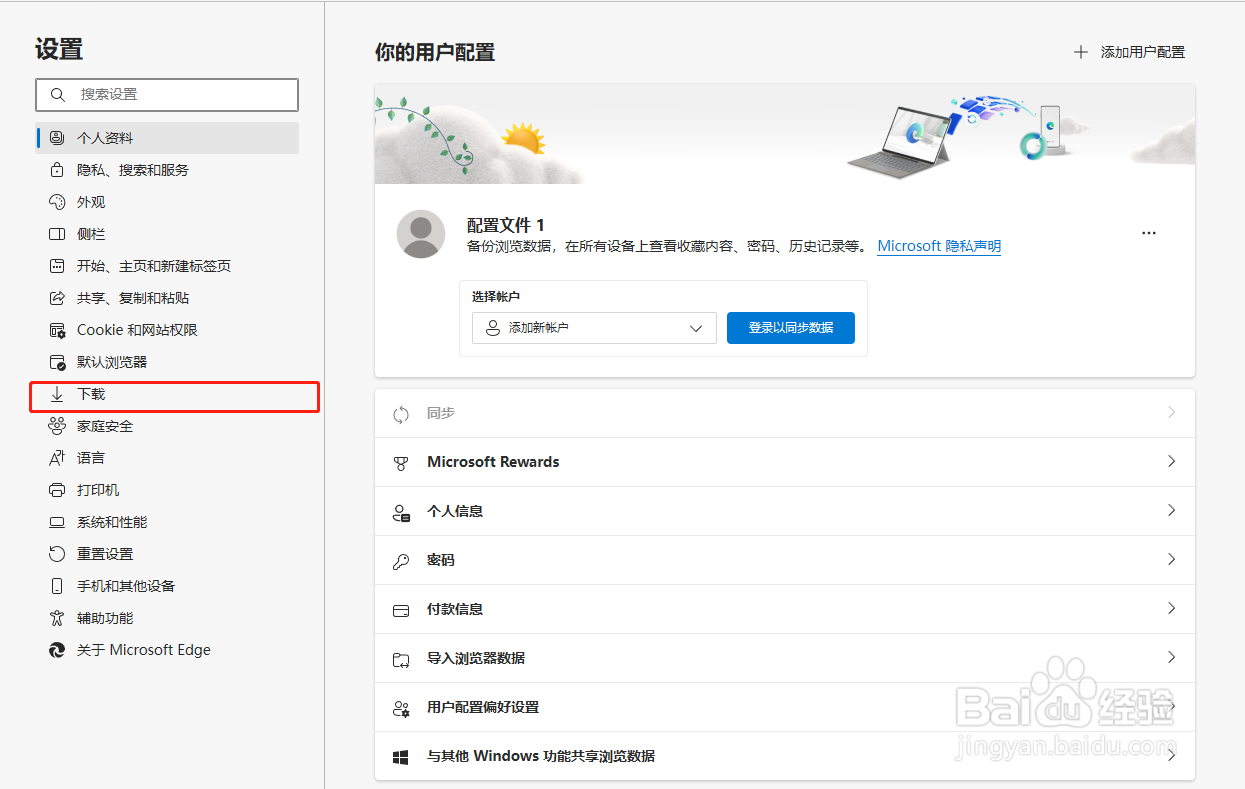The image size is (1245, 789).
Task: Click the trophy icon beside Microsoft Rewards
Action: pyautogui.click(x=401, y=463)
